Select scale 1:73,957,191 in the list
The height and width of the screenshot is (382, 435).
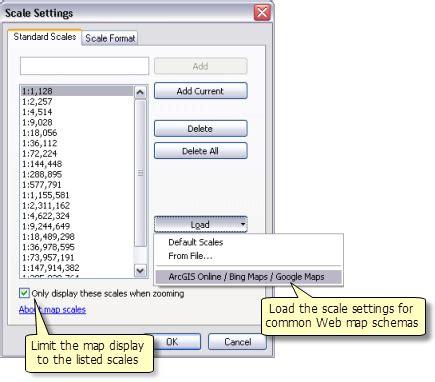click(x=77, y=257)
